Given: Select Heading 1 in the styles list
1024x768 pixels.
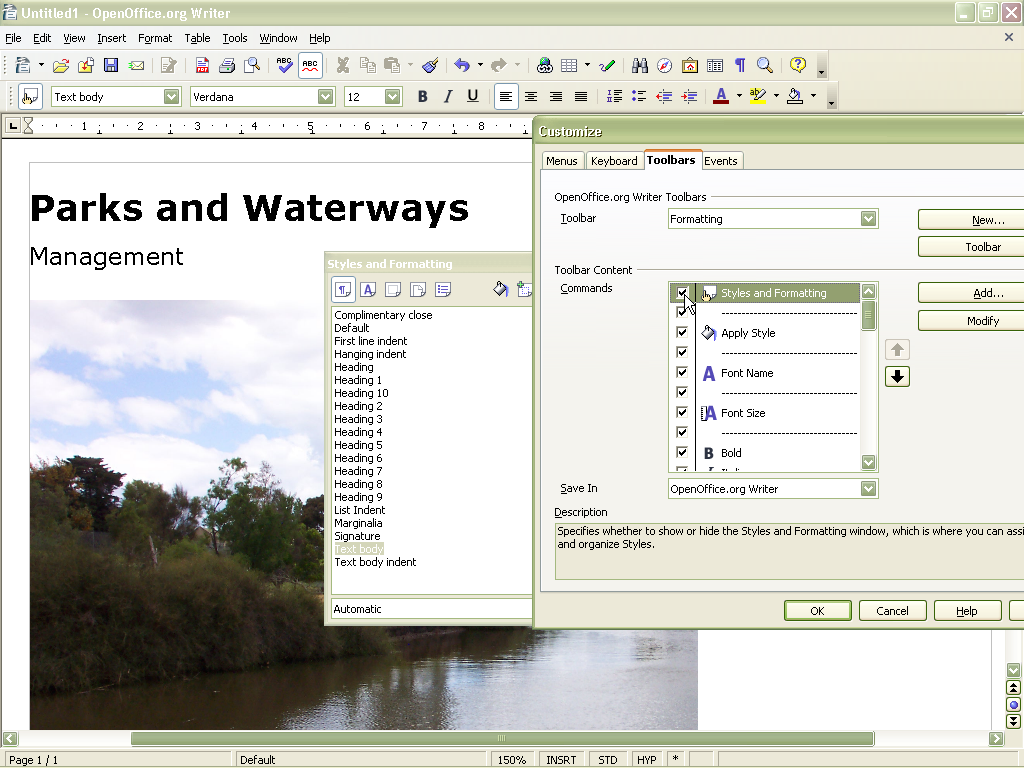Looking at the screenshot, I should point(358,380).
